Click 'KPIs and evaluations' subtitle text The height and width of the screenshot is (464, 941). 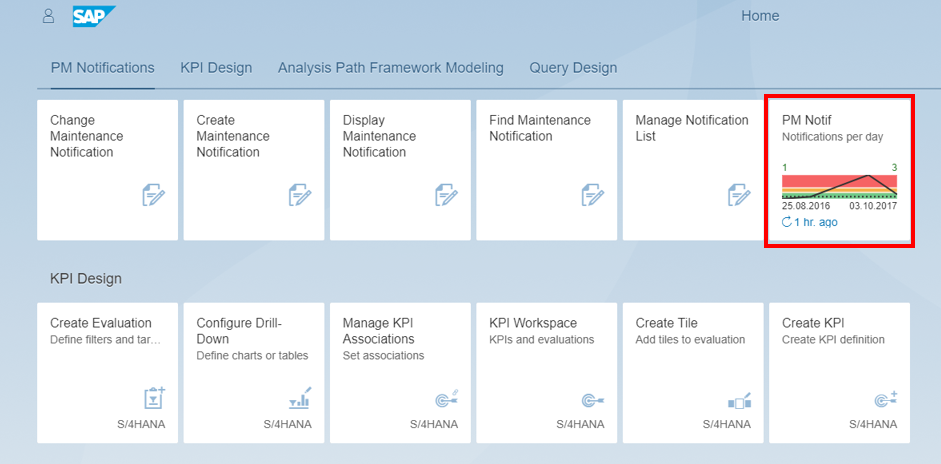coord(541,340)
